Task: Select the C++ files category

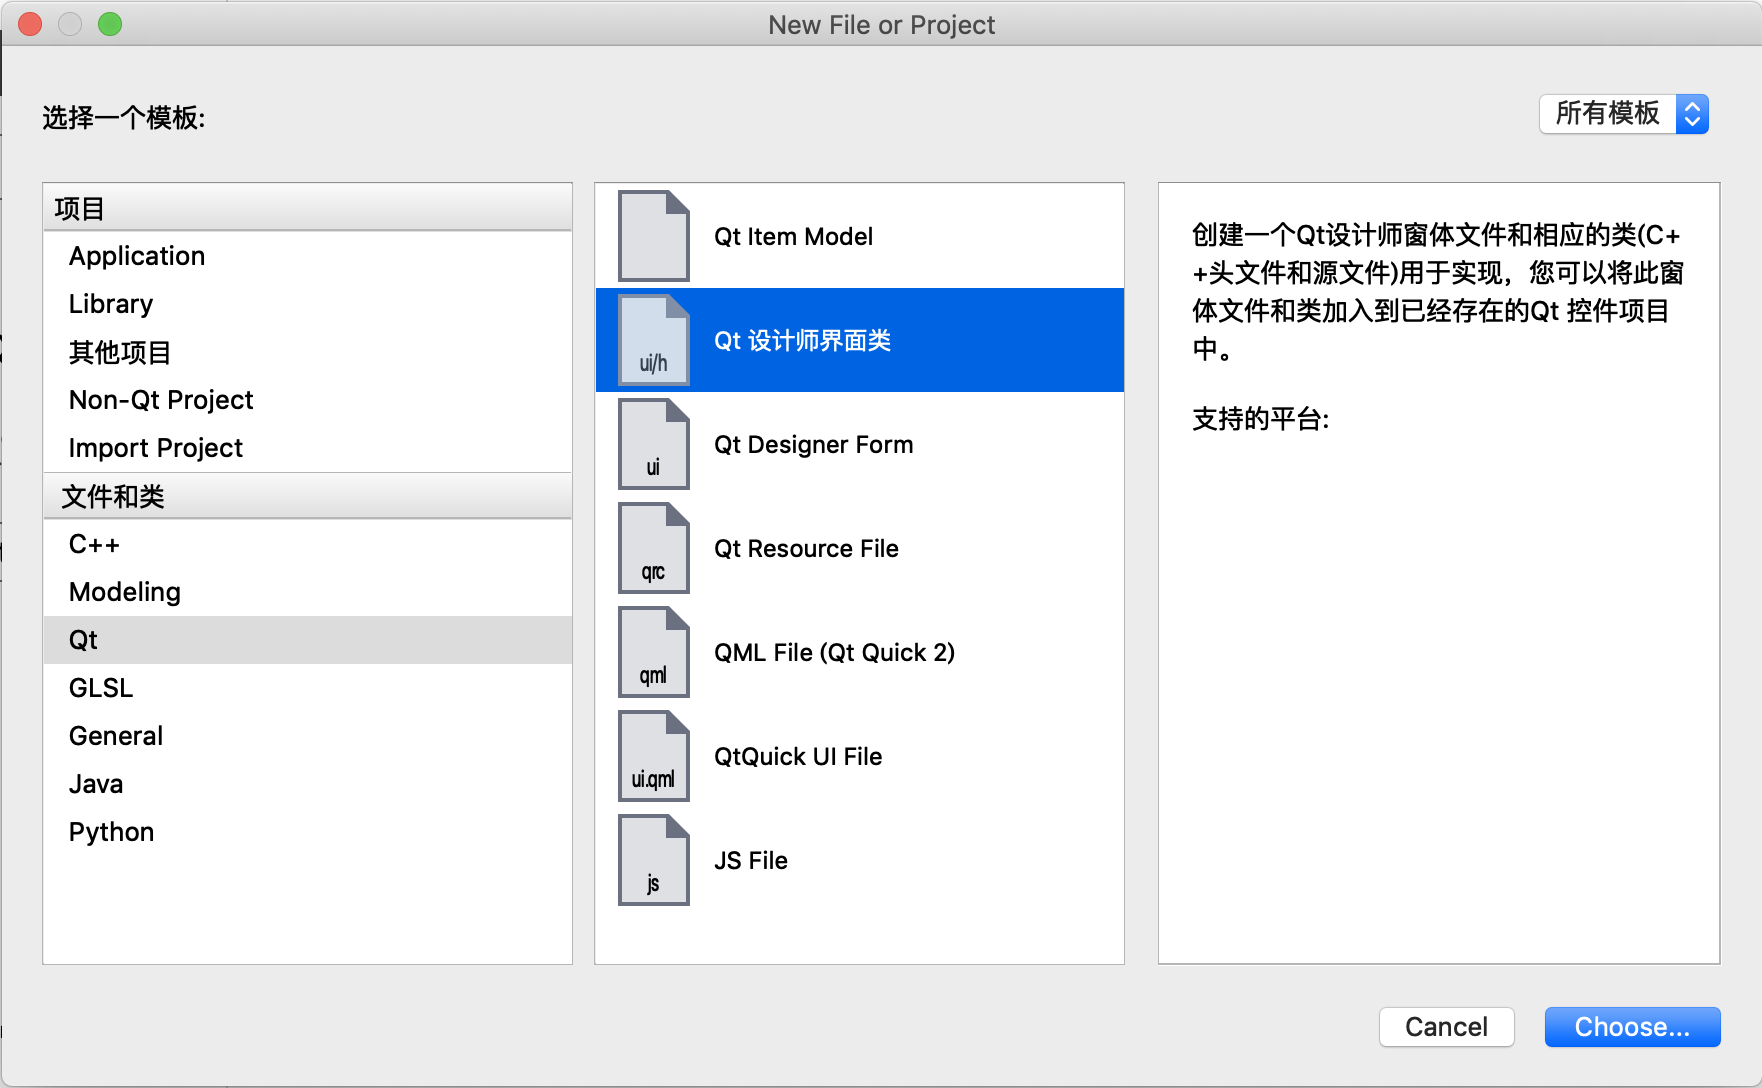Action: 308,544
